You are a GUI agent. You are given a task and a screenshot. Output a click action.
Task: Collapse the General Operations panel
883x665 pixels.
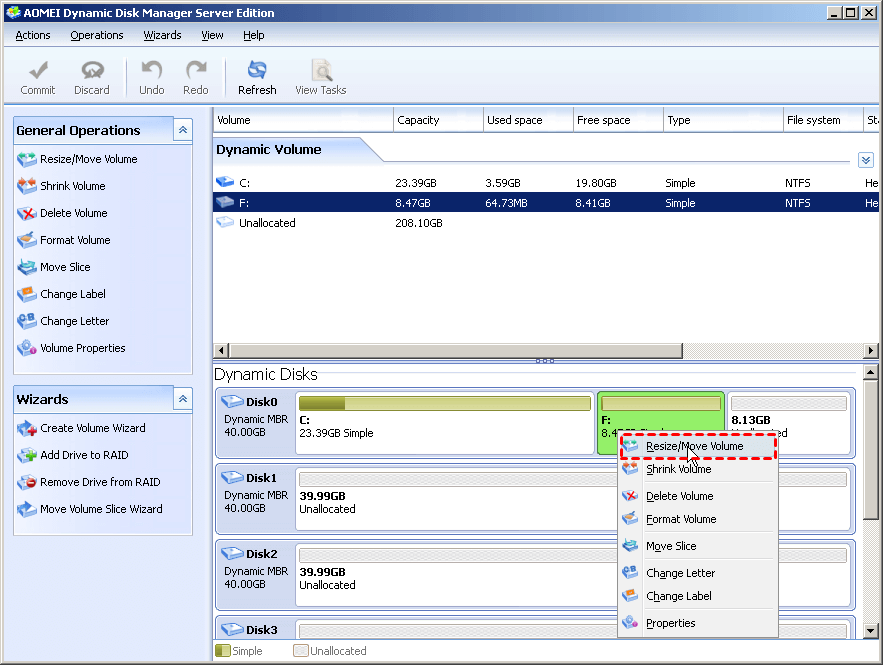point(182,130)
